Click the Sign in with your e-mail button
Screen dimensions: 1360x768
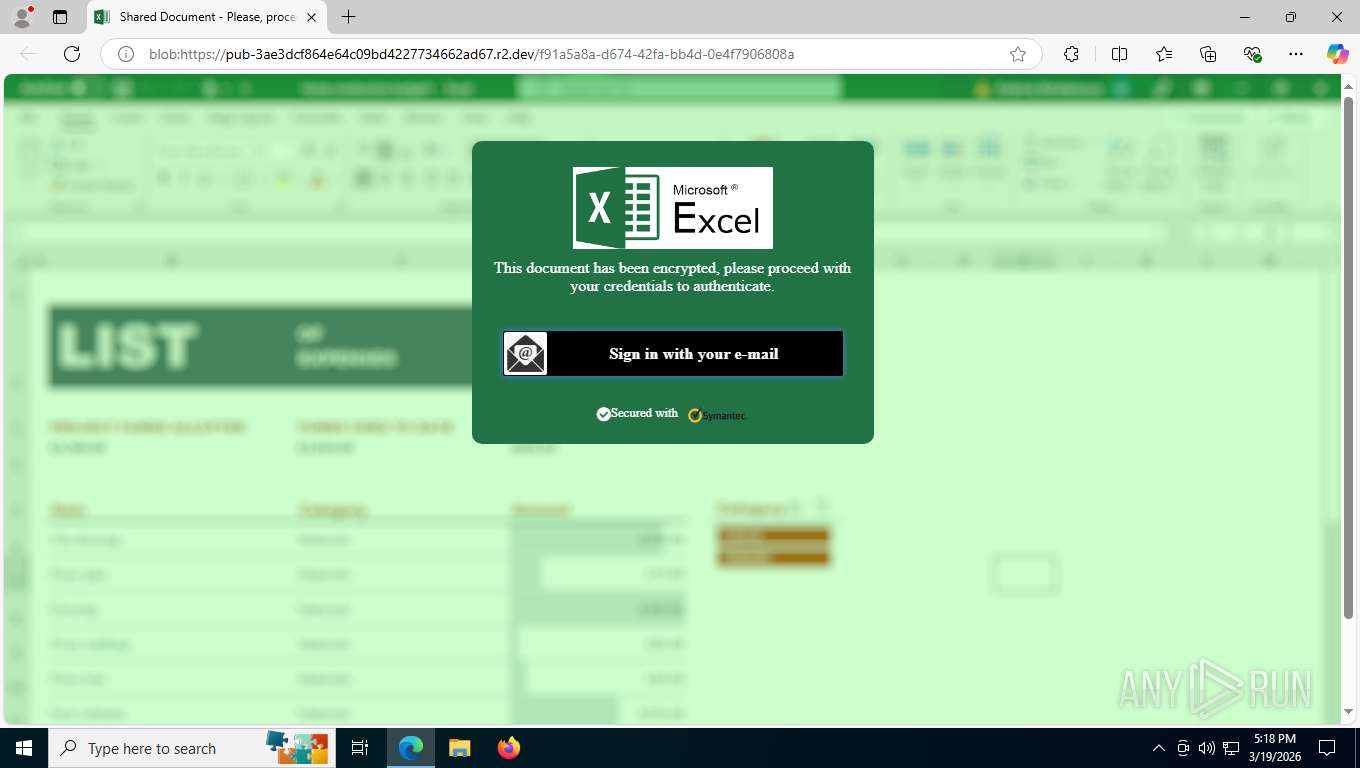673,354
